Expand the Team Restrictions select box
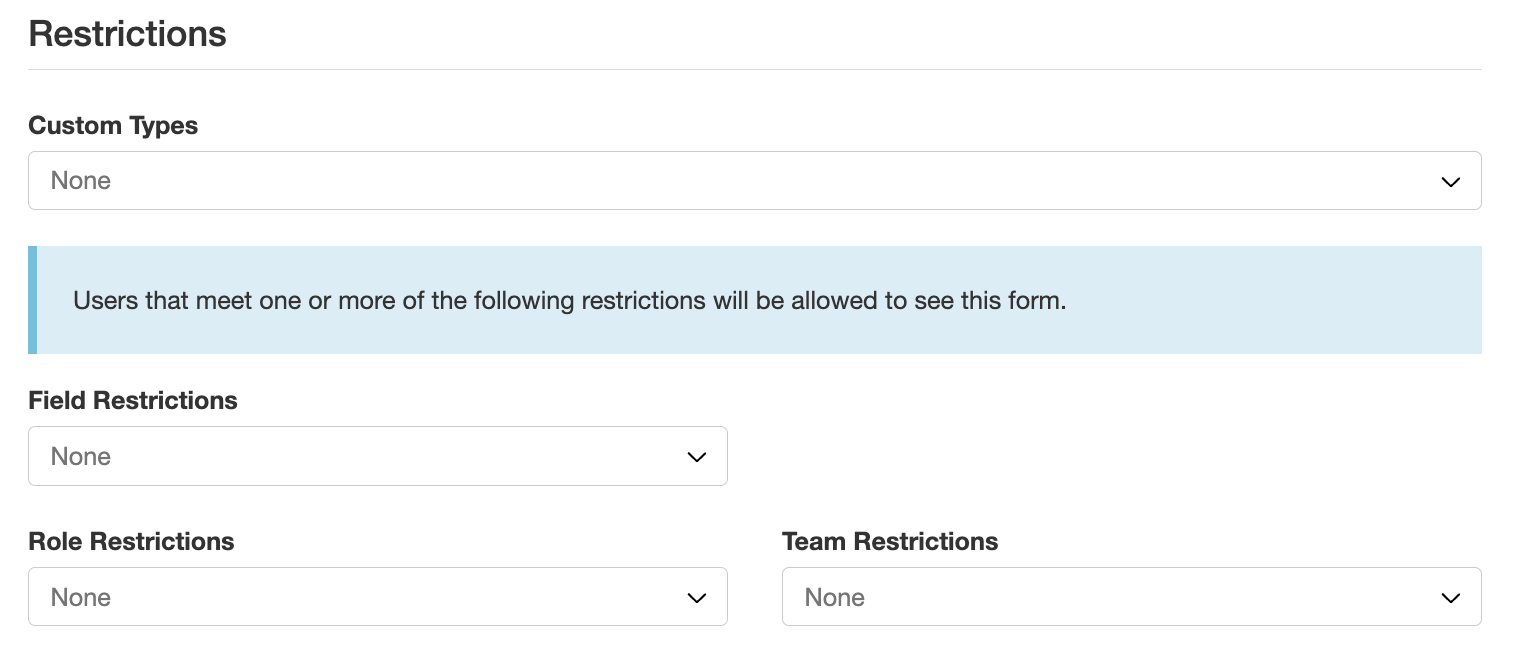Image resolution: width=1516 pixels, height=656 pixels. (x=1130, y=597)
